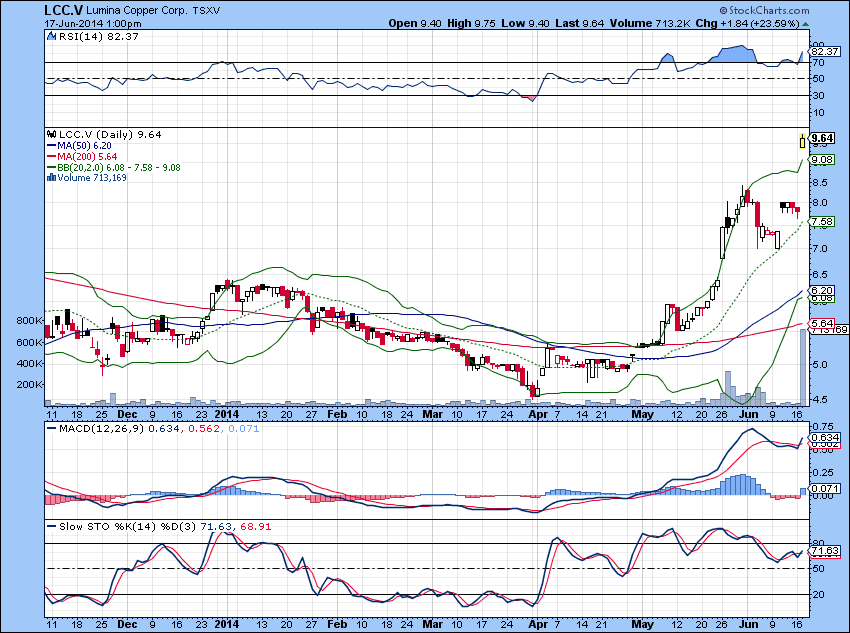The image size is (850, 633).
Task: Click the blue line marker before MA(50)
Action: 51,145
